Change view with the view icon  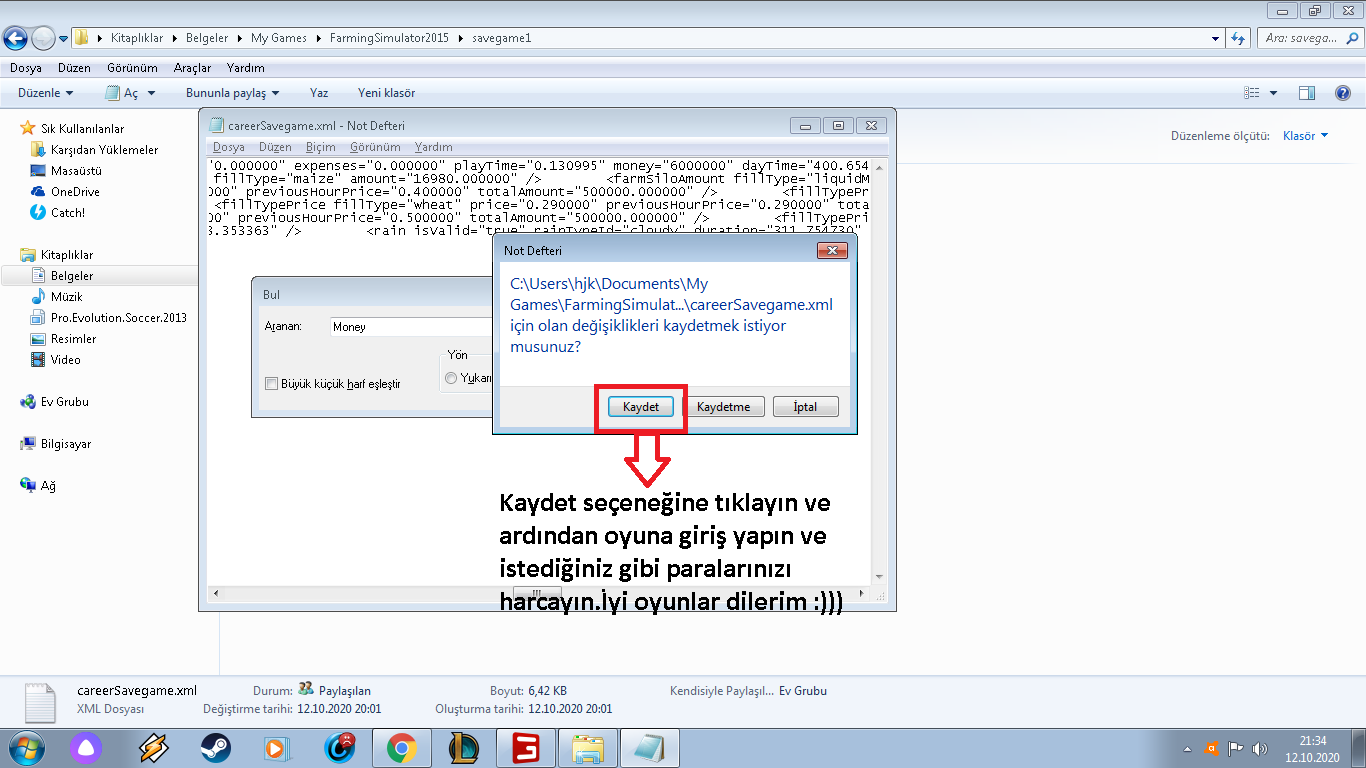1252,93
